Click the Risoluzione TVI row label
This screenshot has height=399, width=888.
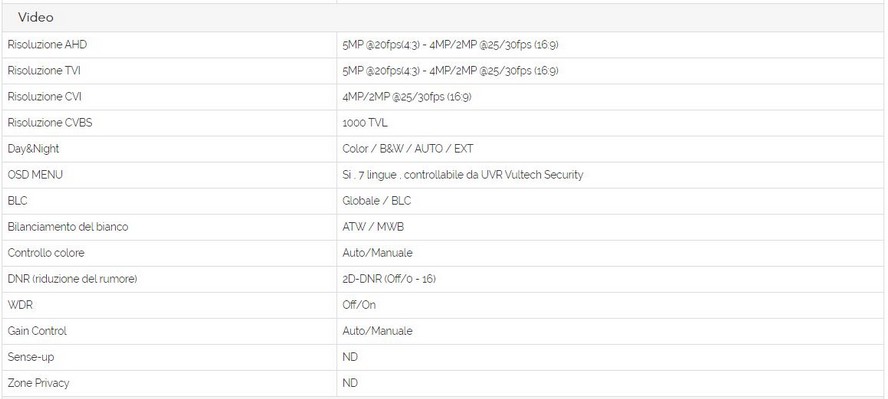(44, 71)
